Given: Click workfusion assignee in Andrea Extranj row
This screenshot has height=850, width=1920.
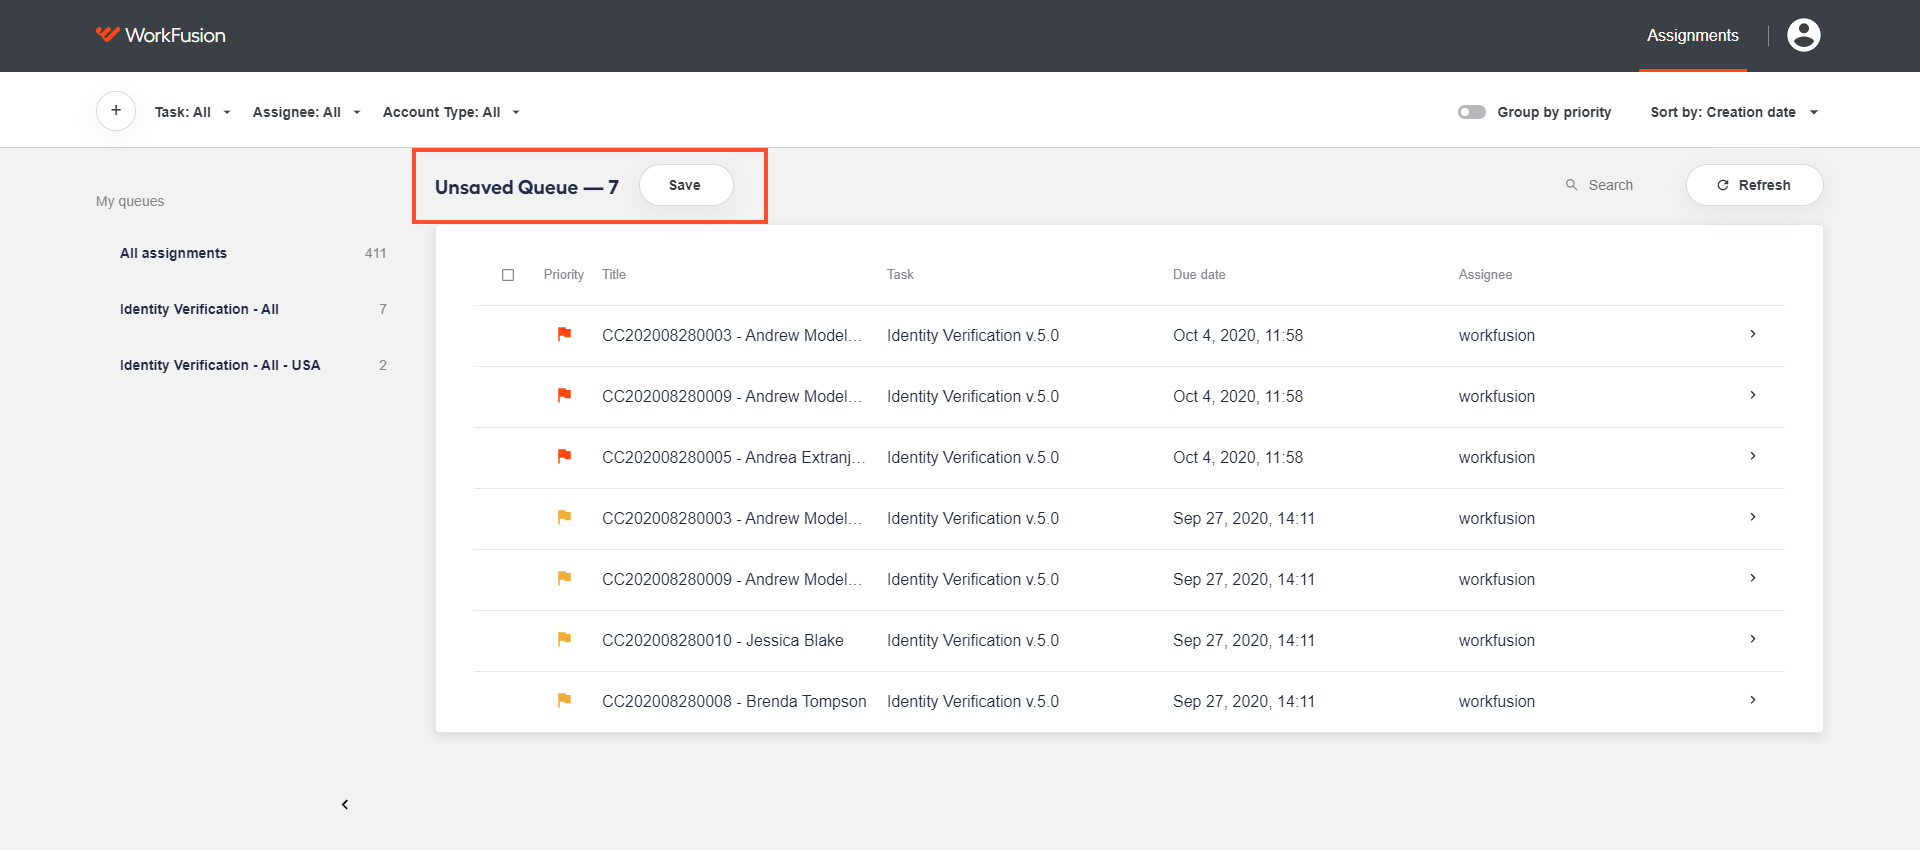Looking at the screenshot, I should 1496,457.
